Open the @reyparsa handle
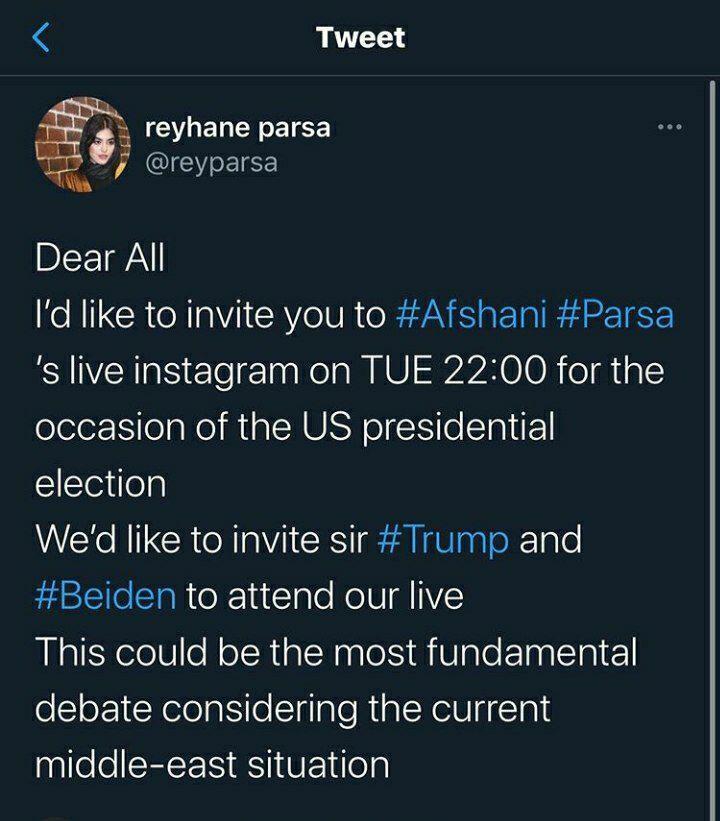The width and height of the screenshot is (720, 821). tap(211, 162)
